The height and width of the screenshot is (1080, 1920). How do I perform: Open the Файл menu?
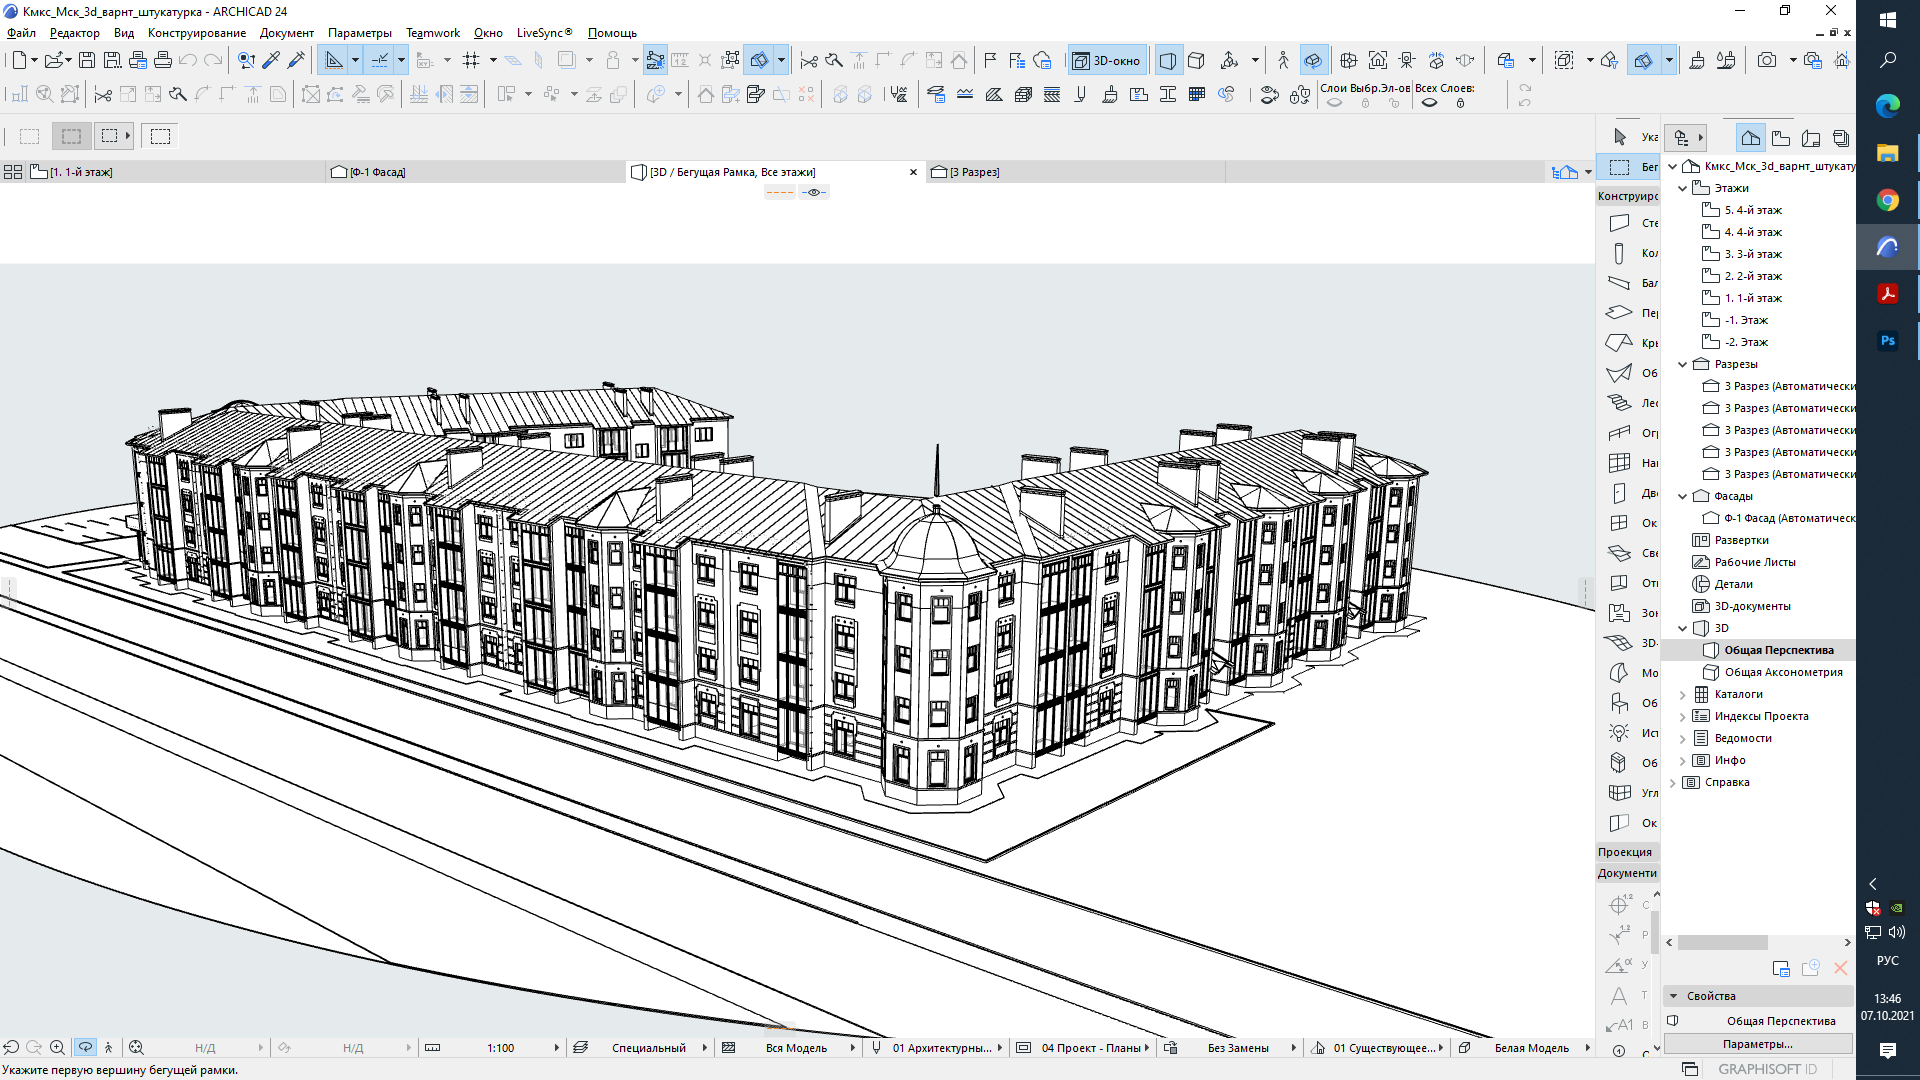click(x=21, y=33)
